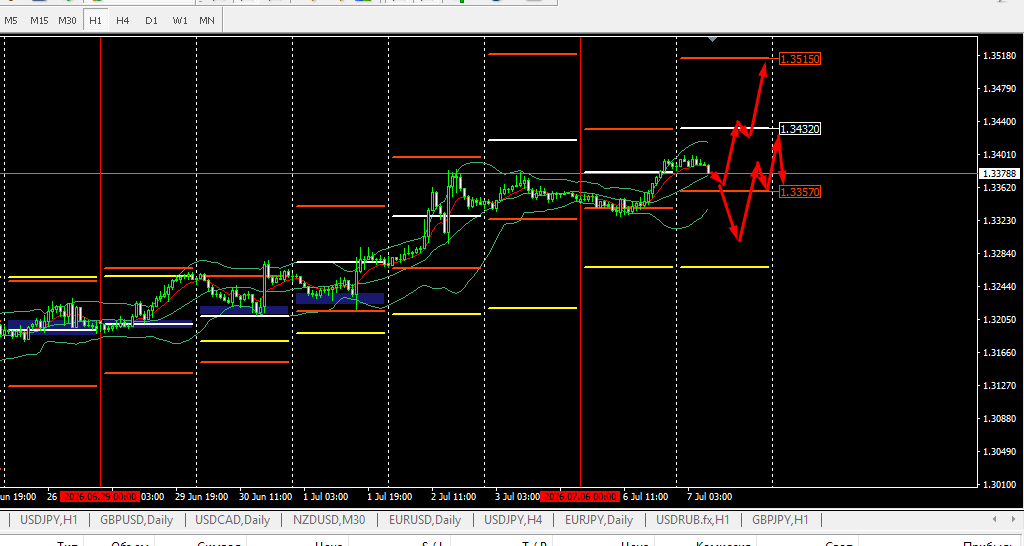Select the H4 timeframe button
The image size is (1024, 546).
[x=123, y=20]
